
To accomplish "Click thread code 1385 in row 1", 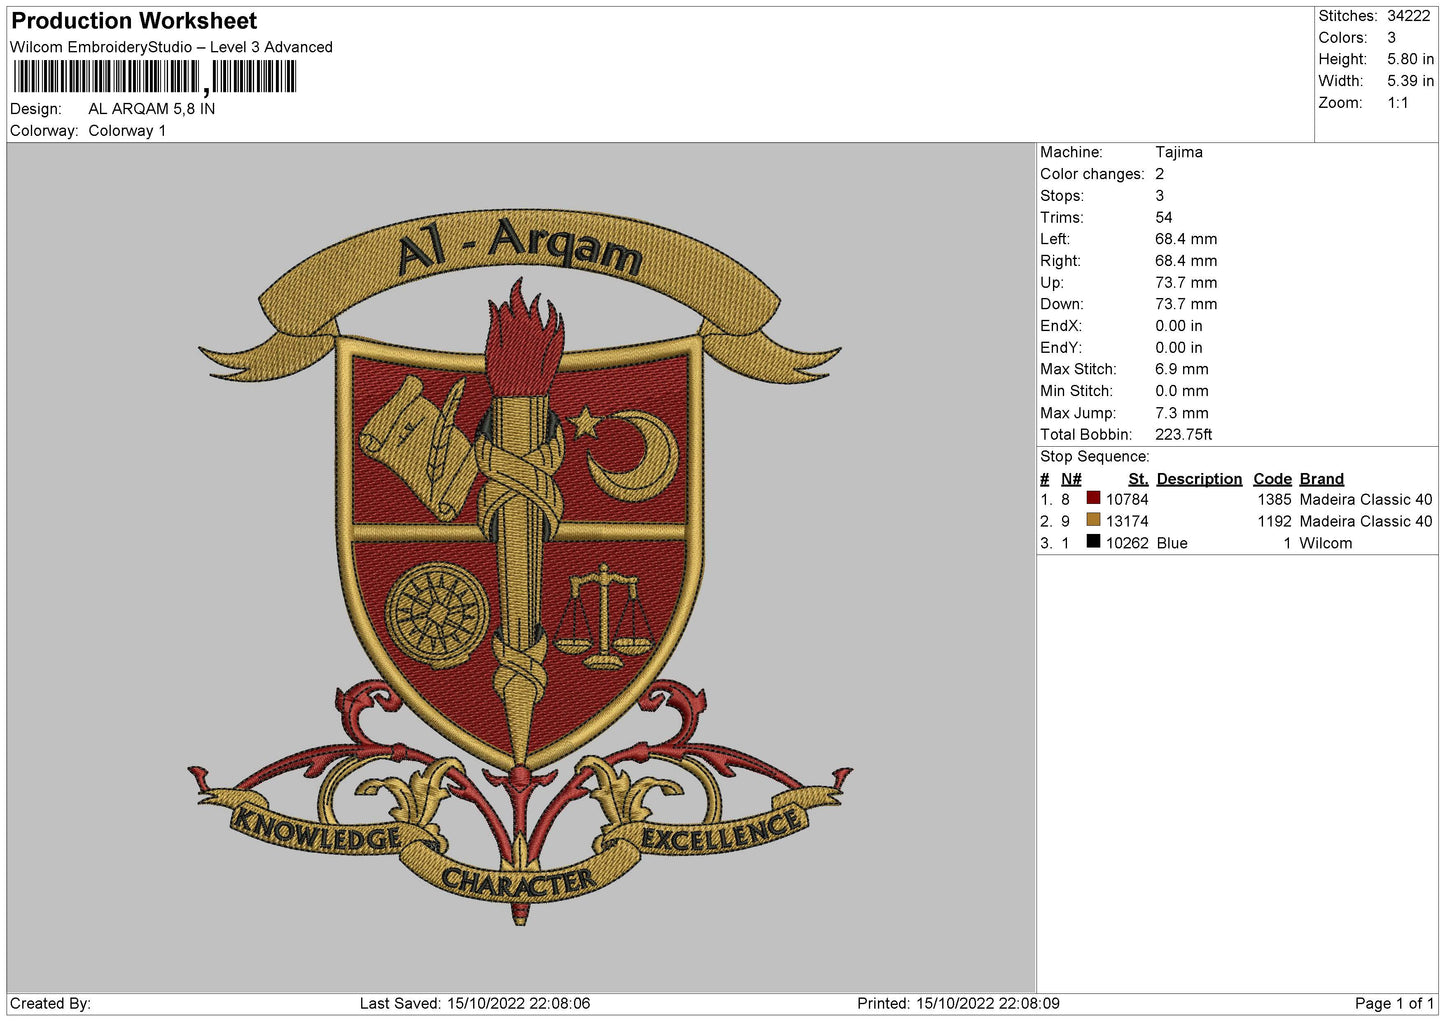I will (1274, 499).
